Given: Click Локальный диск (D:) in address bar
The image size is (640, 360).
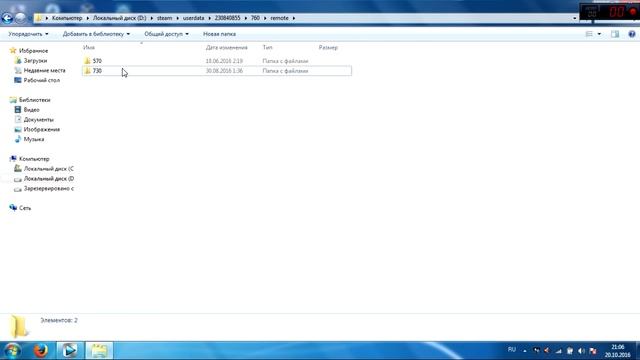Looking at the screenshot, I should (120, 18).
